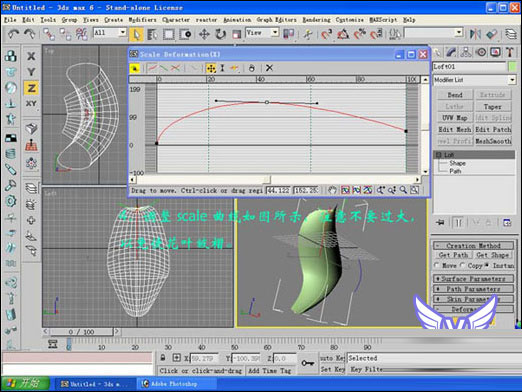The height and width of the screenshot is (392, 522).
Task: Open the MAXScript menu
Action: pyautogui.click(x=383, y=20)
